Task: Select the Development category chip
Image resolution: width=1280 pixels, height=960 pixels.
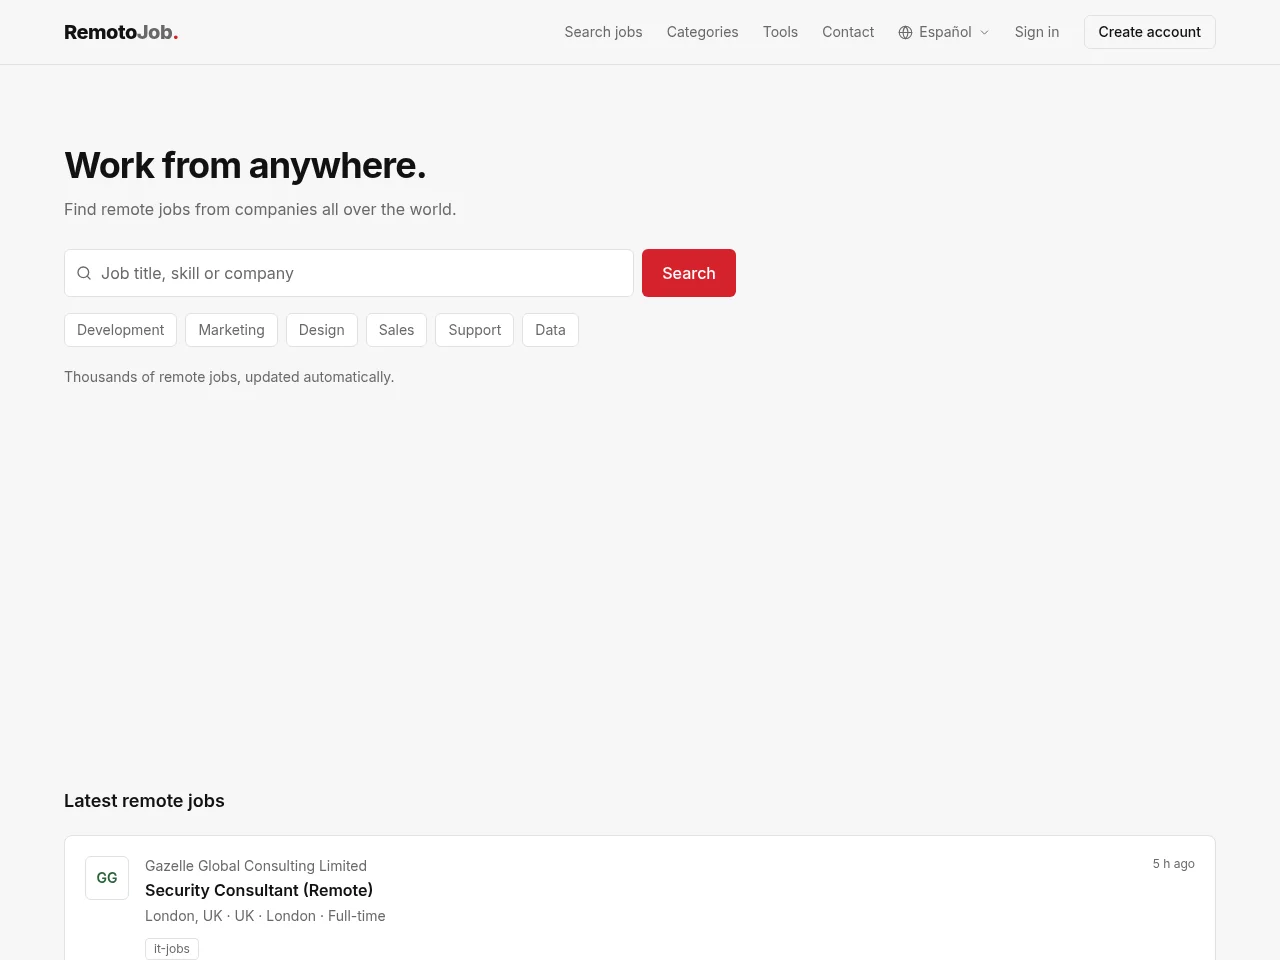Action: 120,330
